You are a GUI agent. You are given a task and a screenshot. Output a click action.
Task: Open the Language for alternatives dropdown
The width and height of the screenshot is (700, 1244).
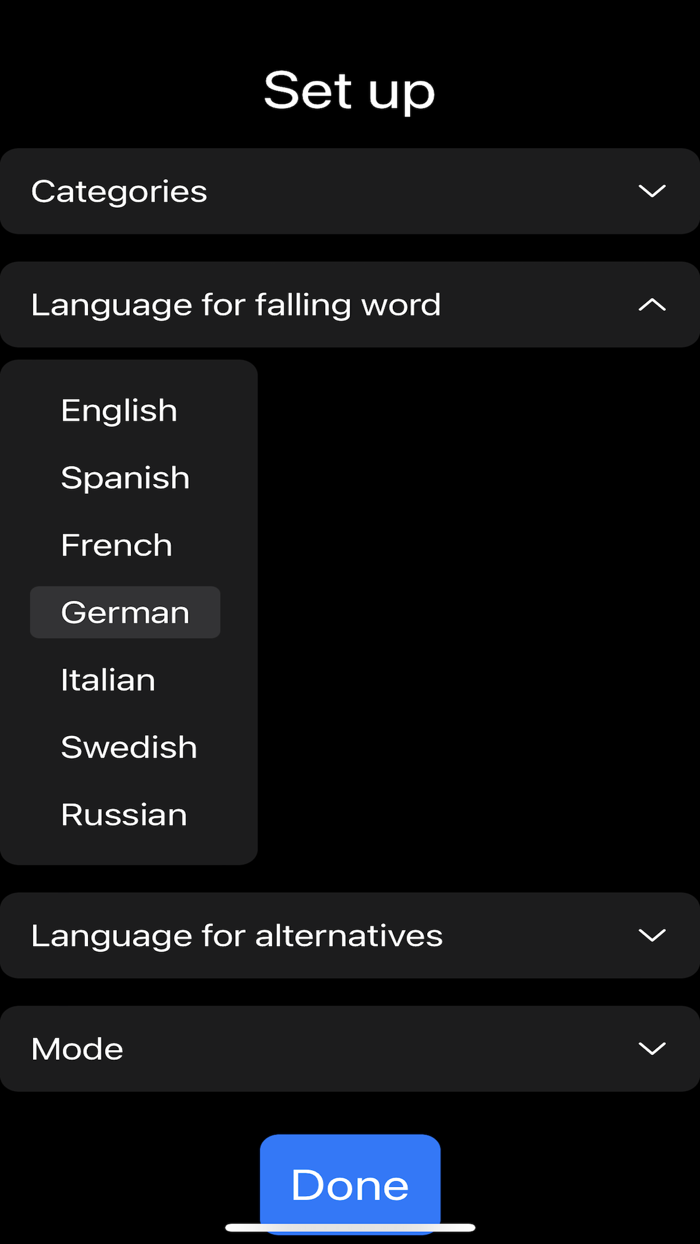(350, 935)
